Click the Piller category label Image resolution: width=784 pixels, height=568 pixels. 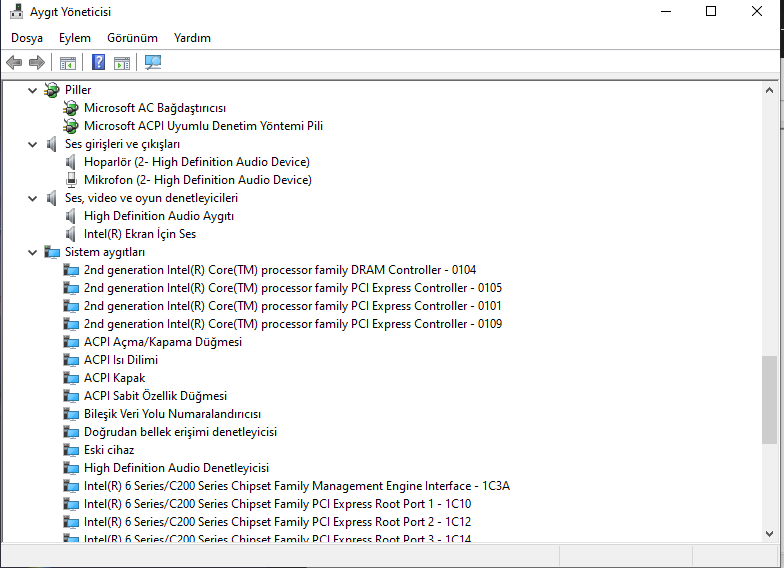click(x=78, y=90)
